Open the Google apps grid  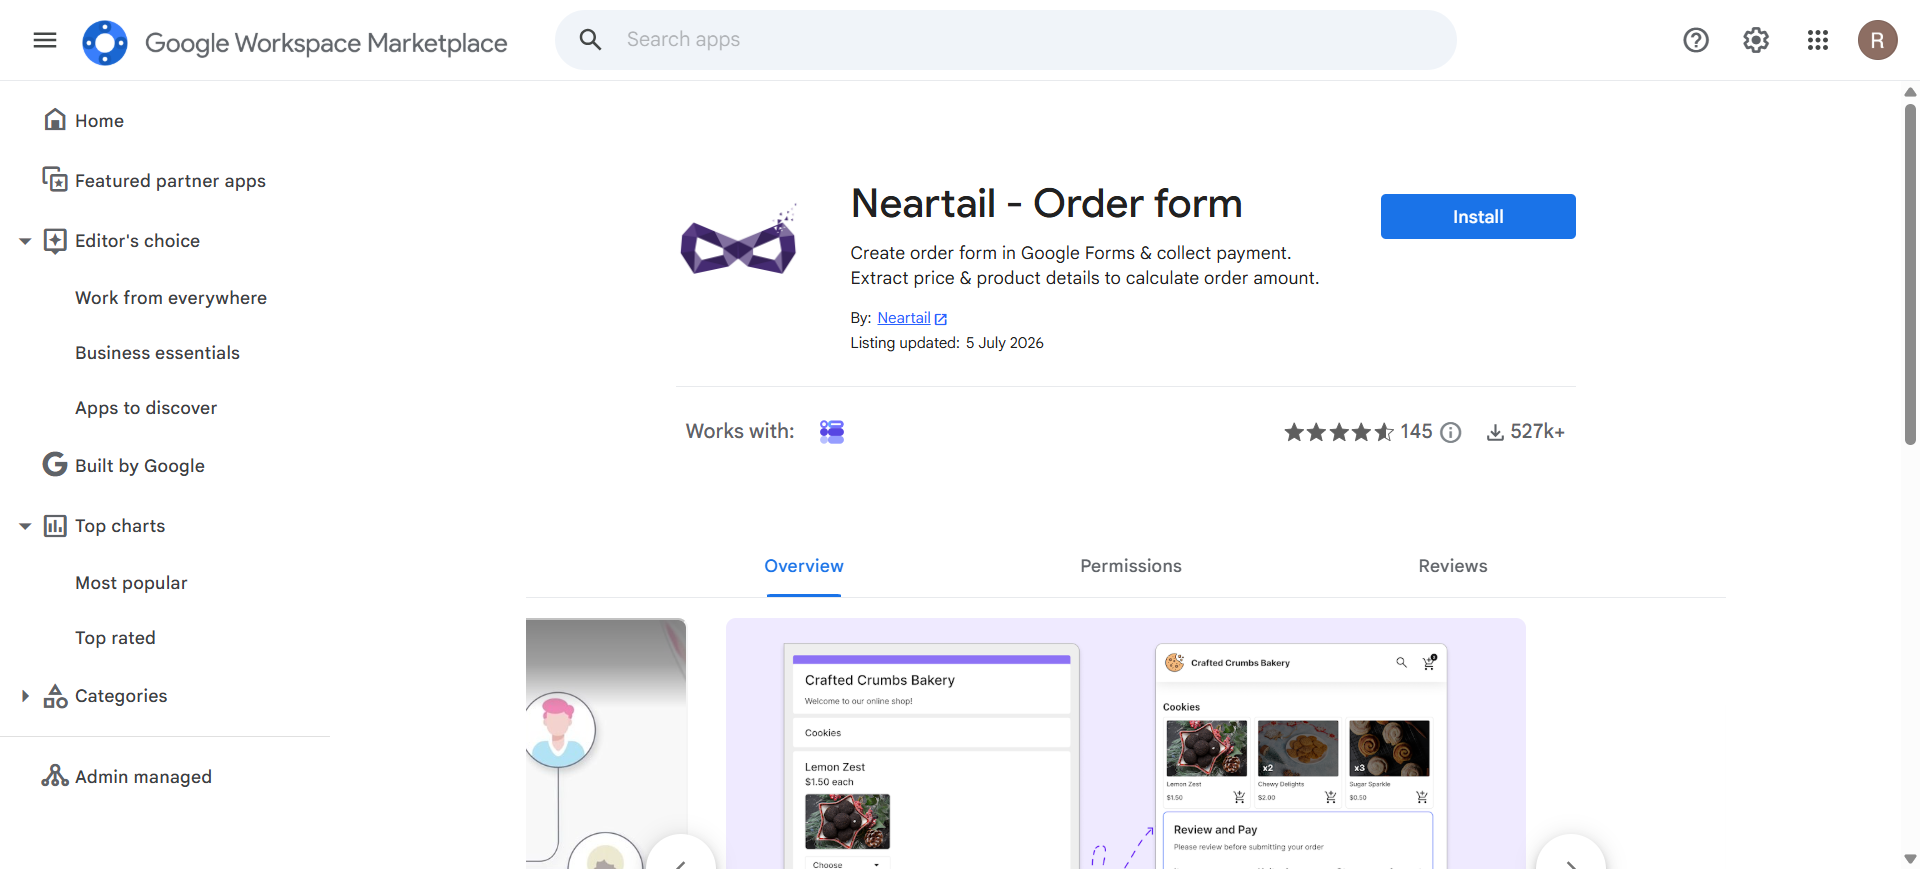click(1818, 40)
